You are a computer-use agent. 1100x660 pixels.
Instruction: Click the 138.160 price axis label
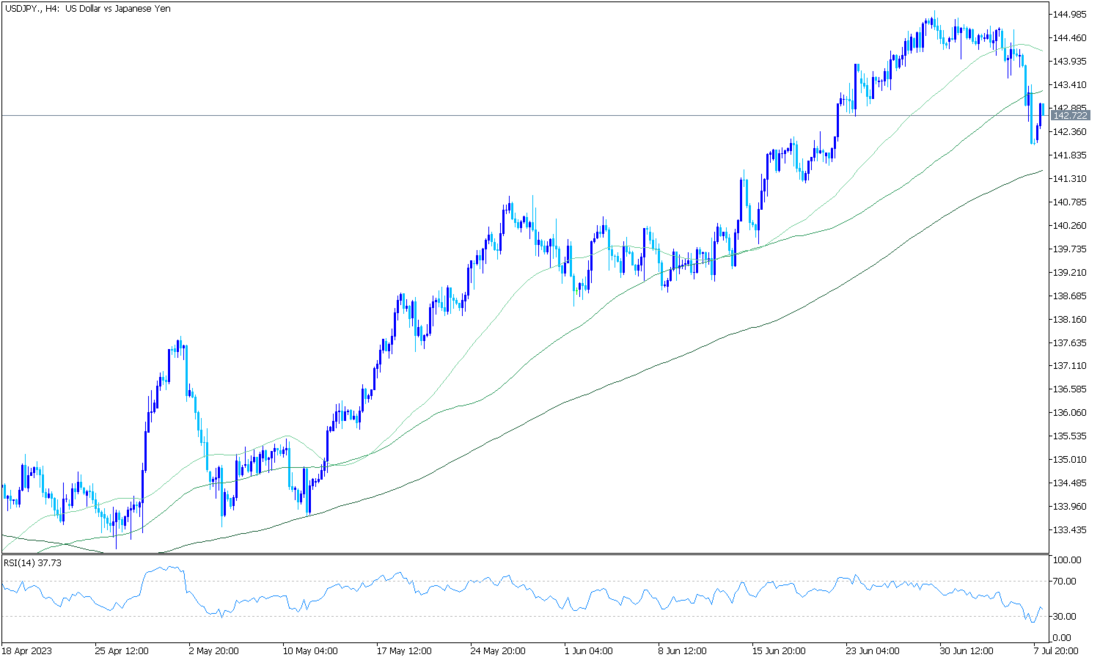pos(1071,319)
